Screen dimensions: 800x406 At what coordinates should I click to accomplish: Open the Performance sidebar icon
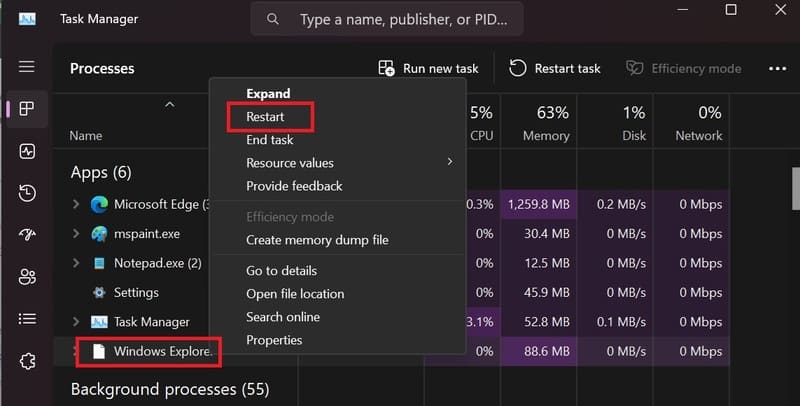pyautogui.click(x=27, y=151)
